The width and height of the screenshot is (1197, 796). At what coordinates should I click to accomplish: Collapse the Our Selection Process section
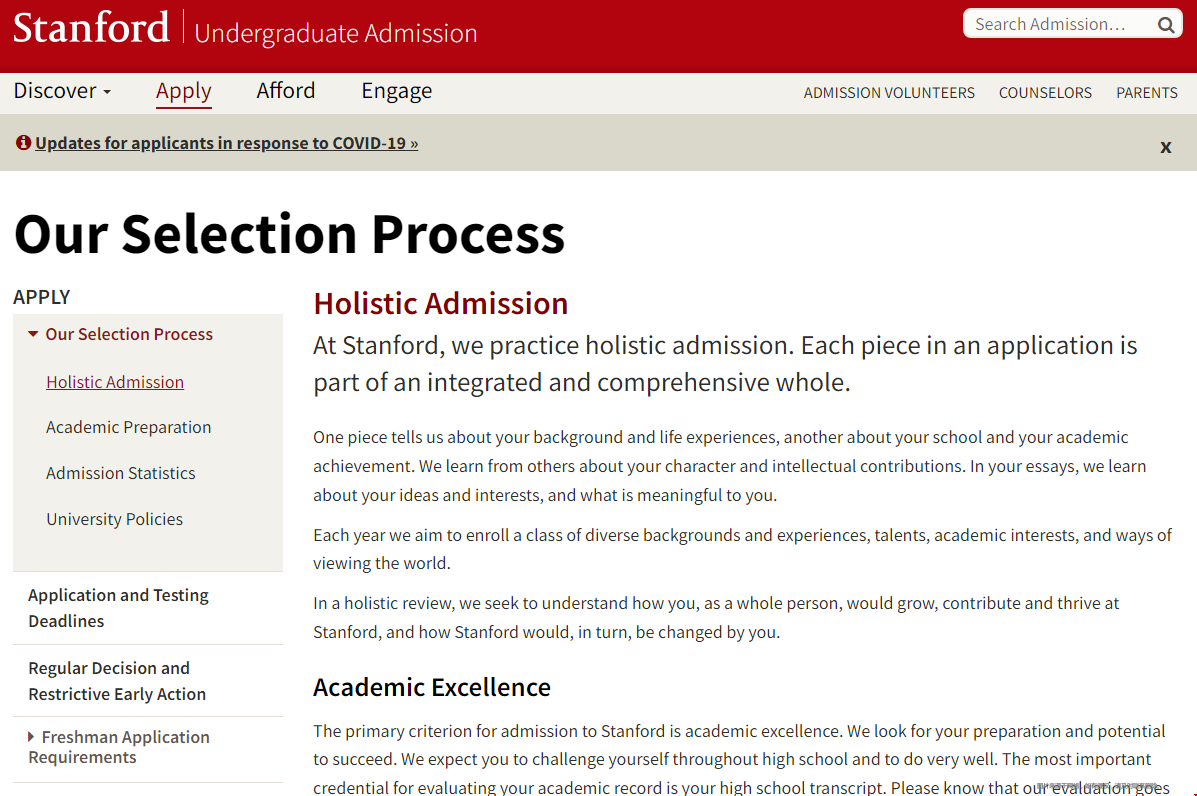33,334
